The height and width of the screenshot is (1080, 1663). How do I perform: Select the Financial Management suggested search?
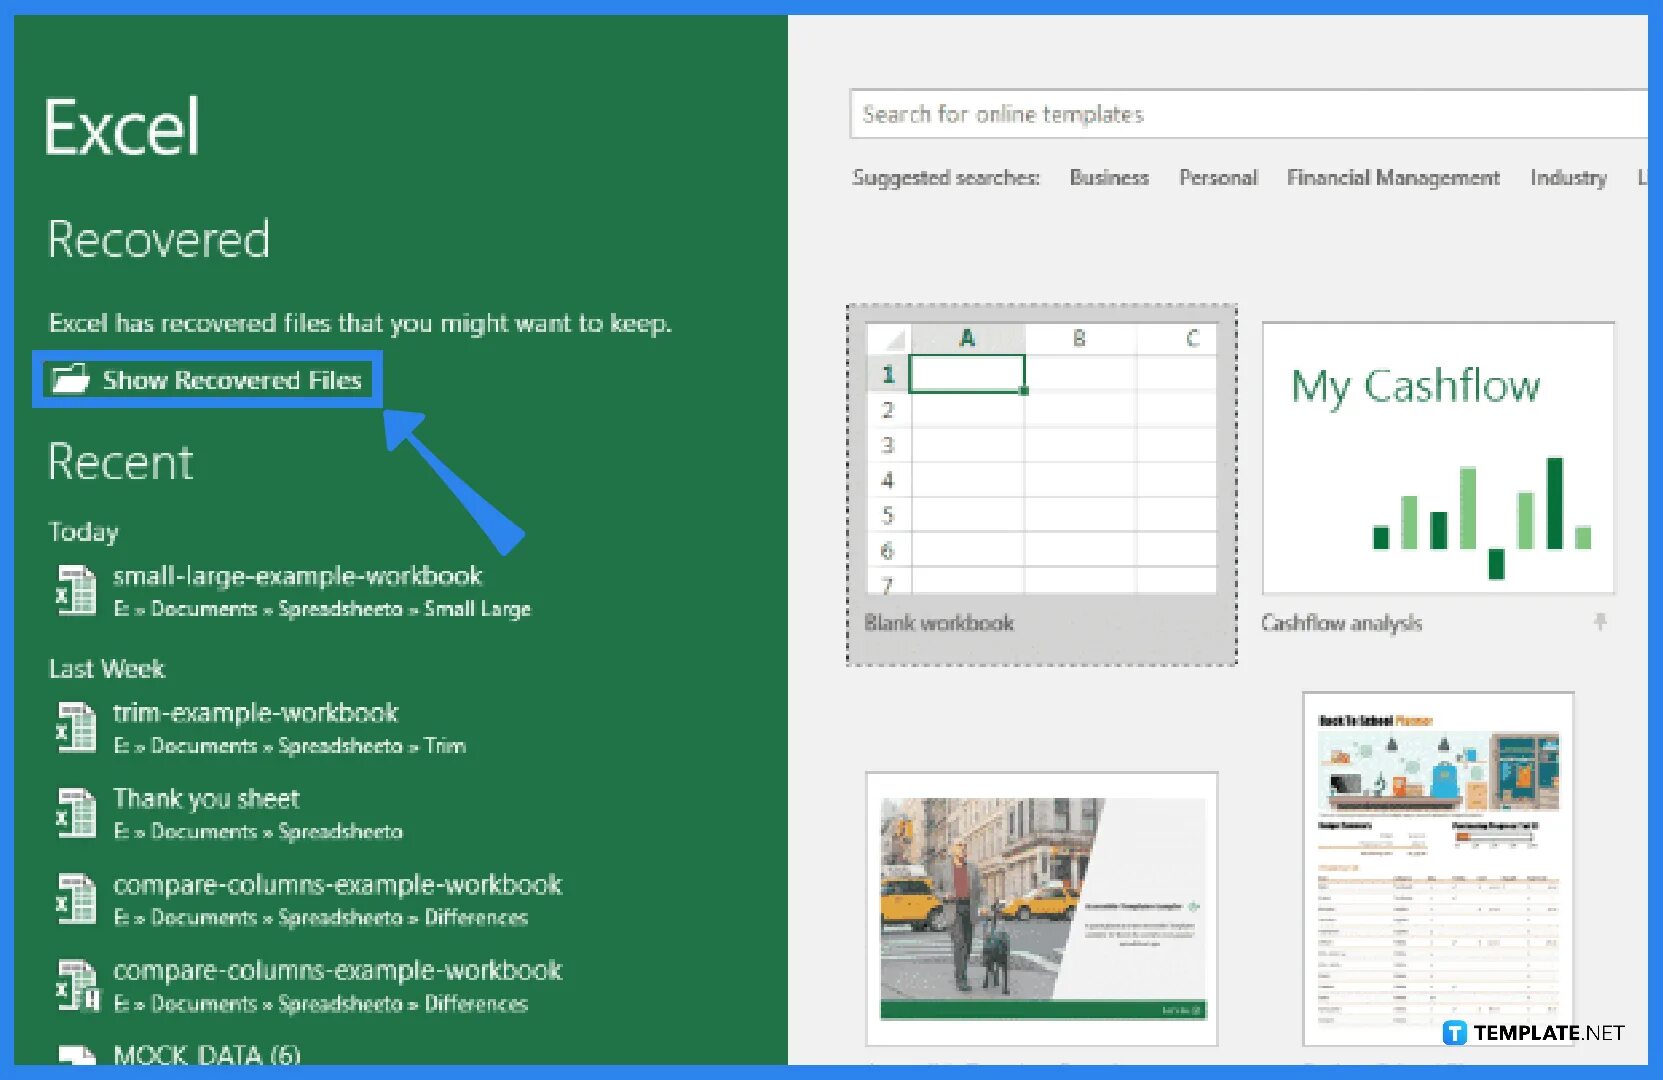click(x=1393, y=178)
